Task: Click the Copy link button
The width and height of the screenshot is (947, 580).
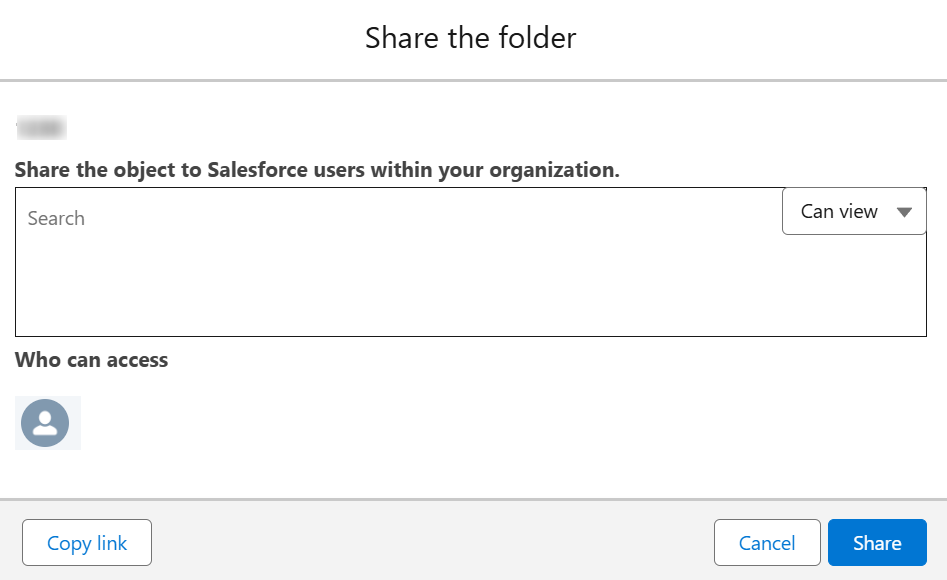Action: (x=86, y=542)
